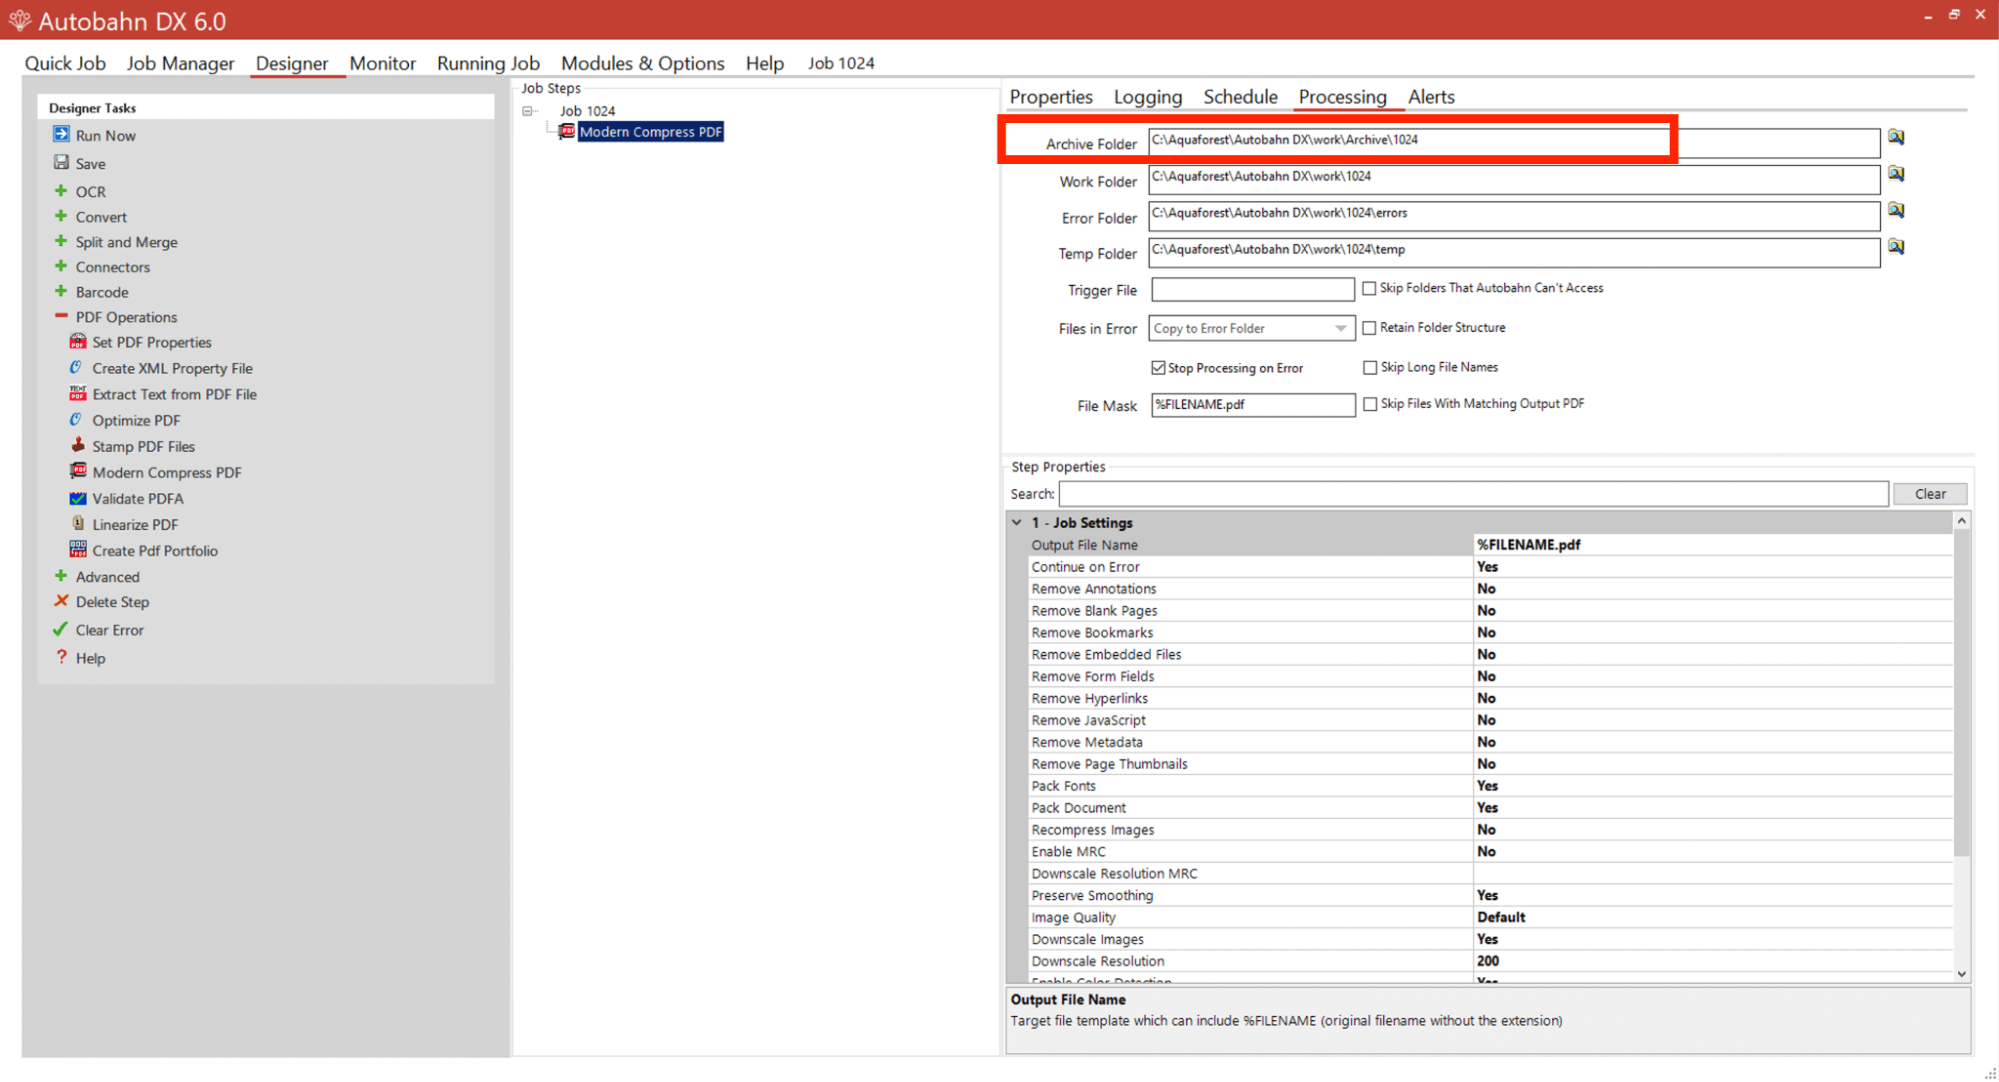Open the Help menu in the top bar

pyautogui.click(x=764, y=63)
